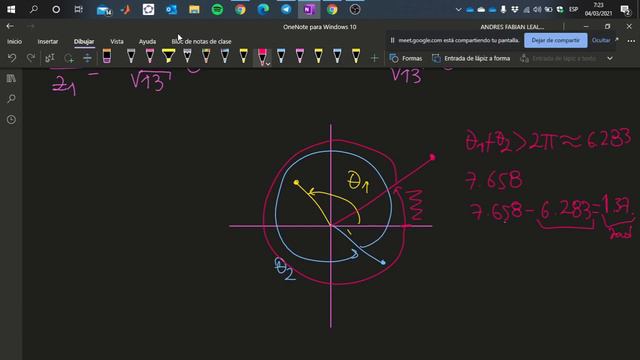The width and height of the screenshot is (640, 360).
Task: Open account ANDRES FABIAN LEAL
Action: [x=512, y=27]
